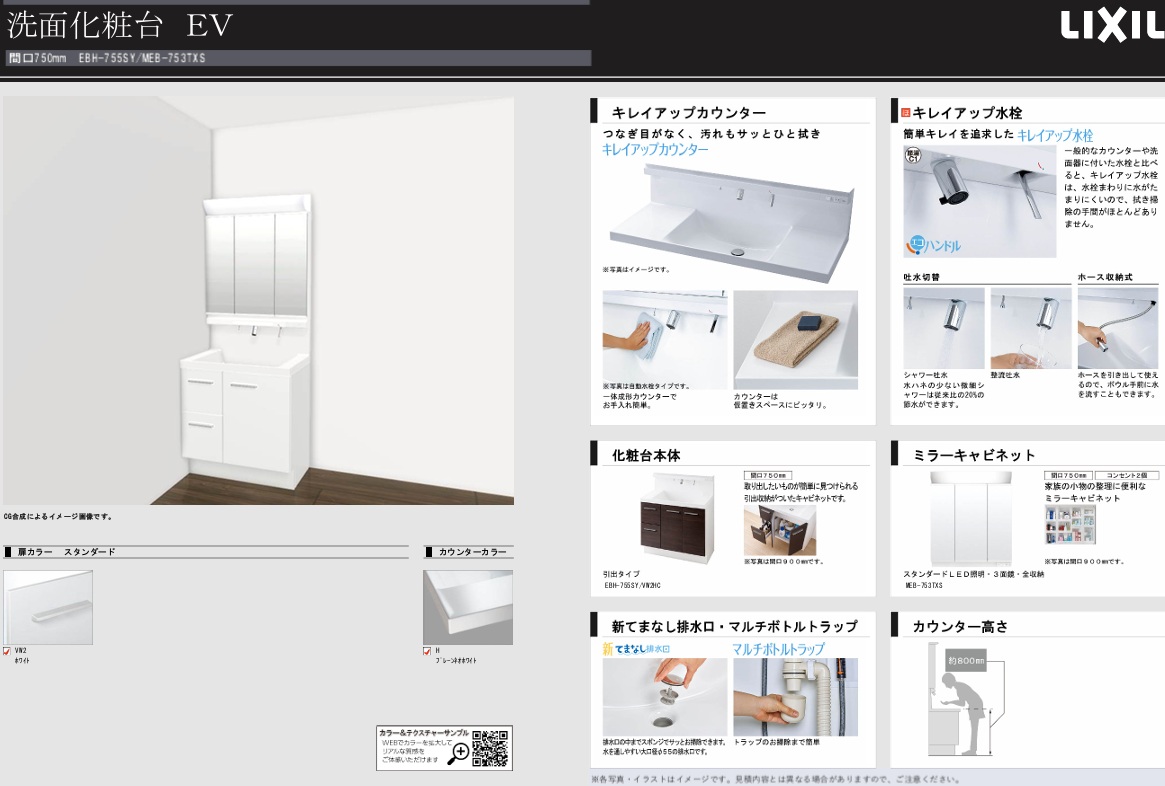Select the counter color swatch image
The height and width of the screenshot is (786, 1165).
click(468, 607)
